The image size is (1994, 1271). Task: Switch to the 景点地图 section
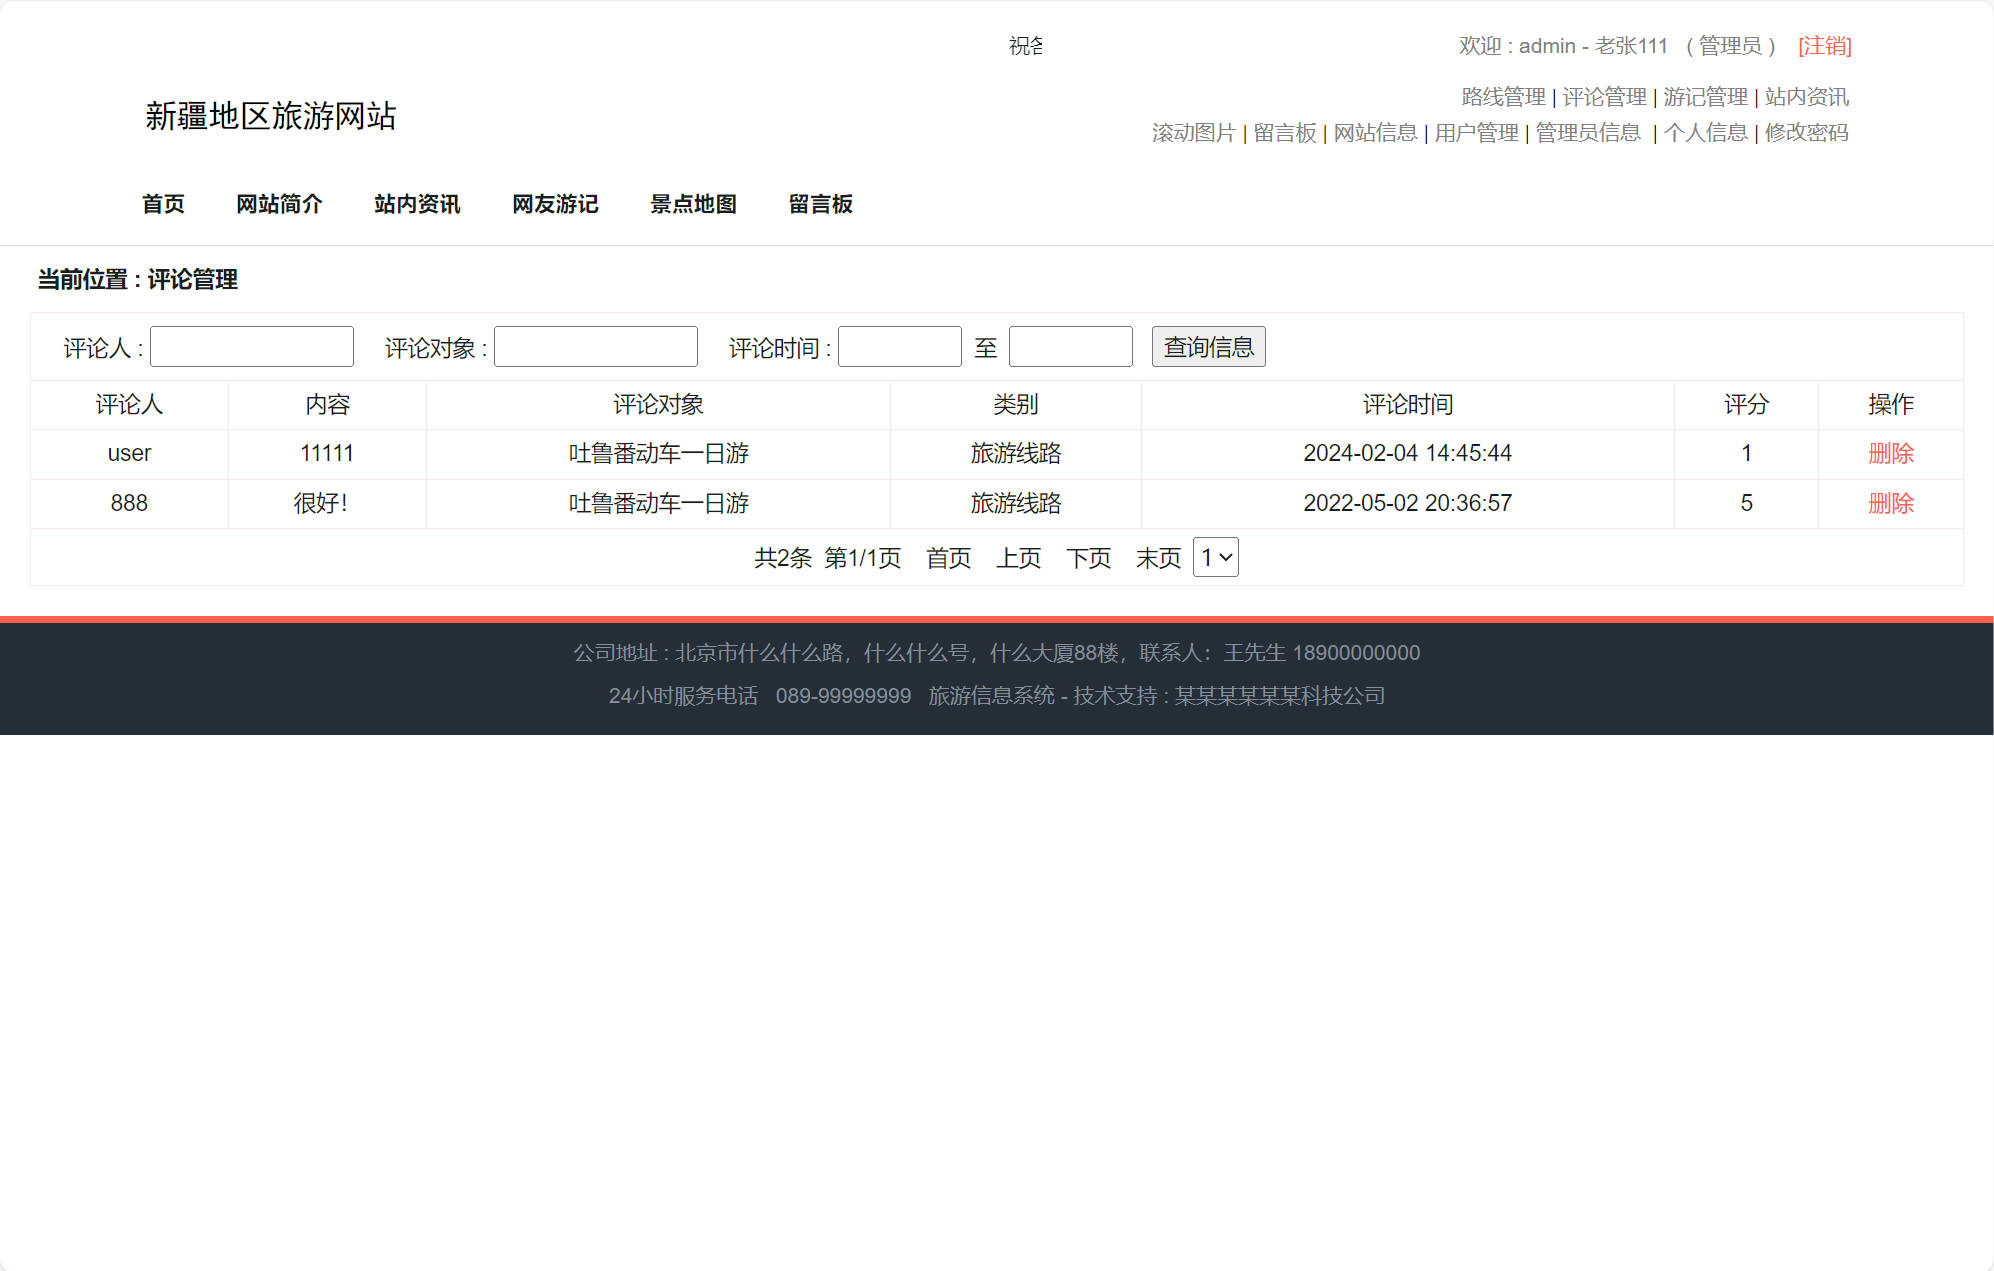[x=694, y=204]
